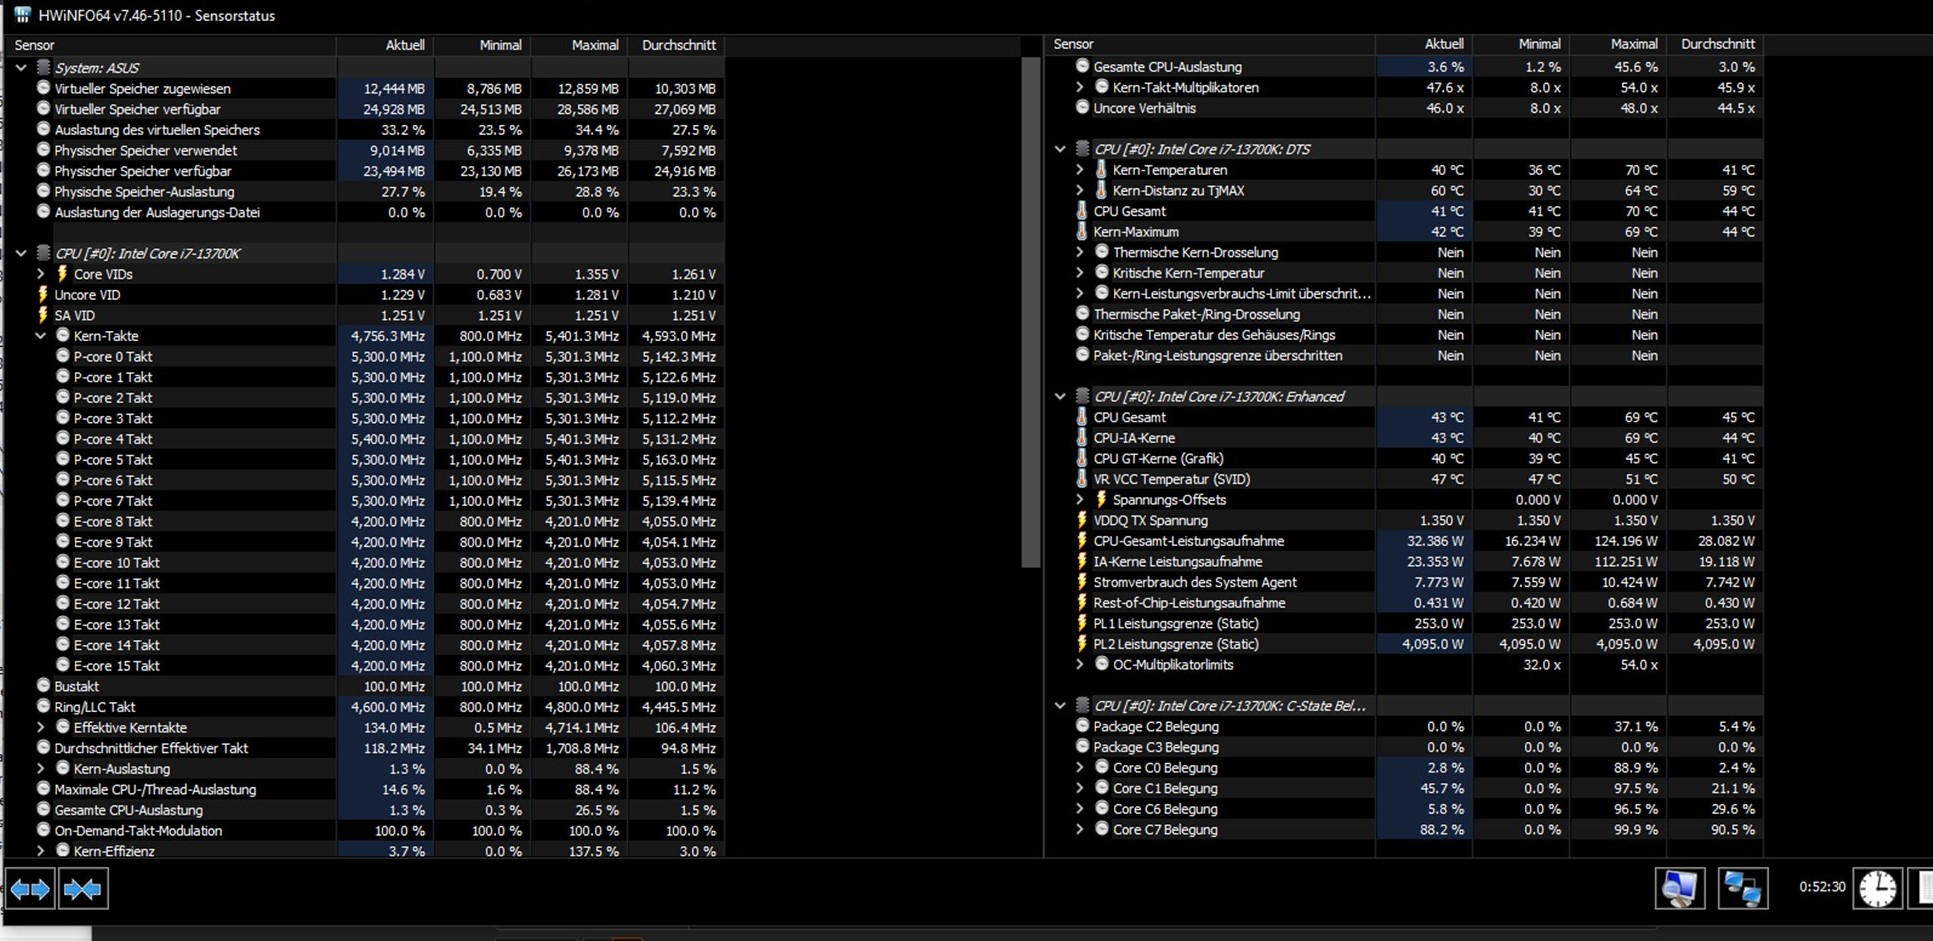Image resolution: width=1933 pixels, height=941 pixels.
Task: Select Durchschnittlicher Effektiver Takt row
Action: coord(365,748)
